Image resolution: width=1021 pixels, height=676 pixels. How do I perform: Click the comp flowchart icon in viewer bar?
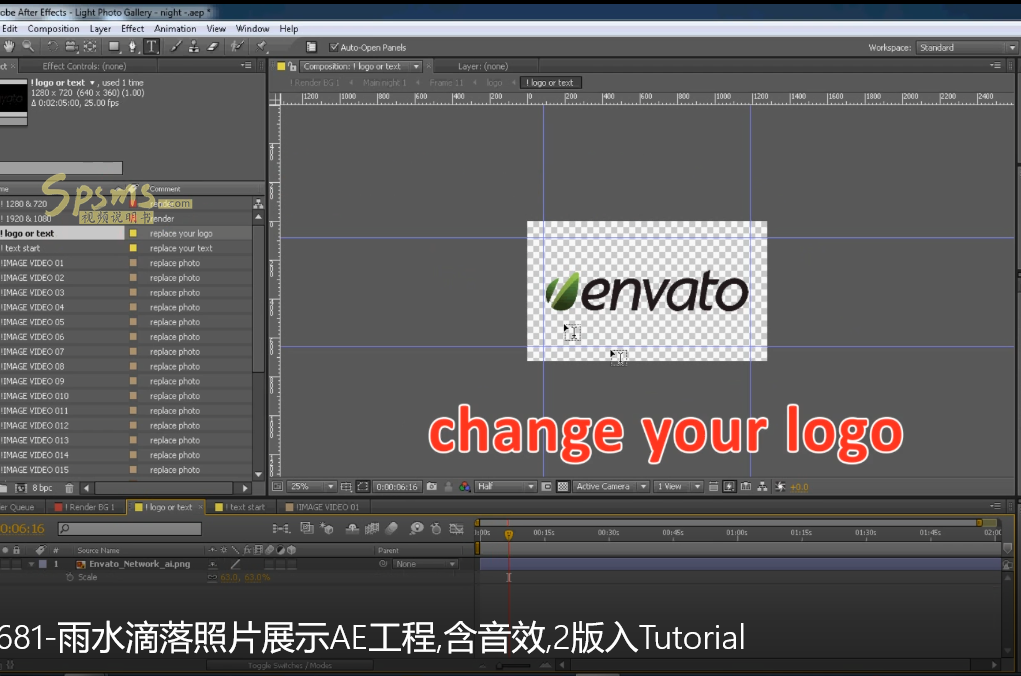[x=762, y=486]
